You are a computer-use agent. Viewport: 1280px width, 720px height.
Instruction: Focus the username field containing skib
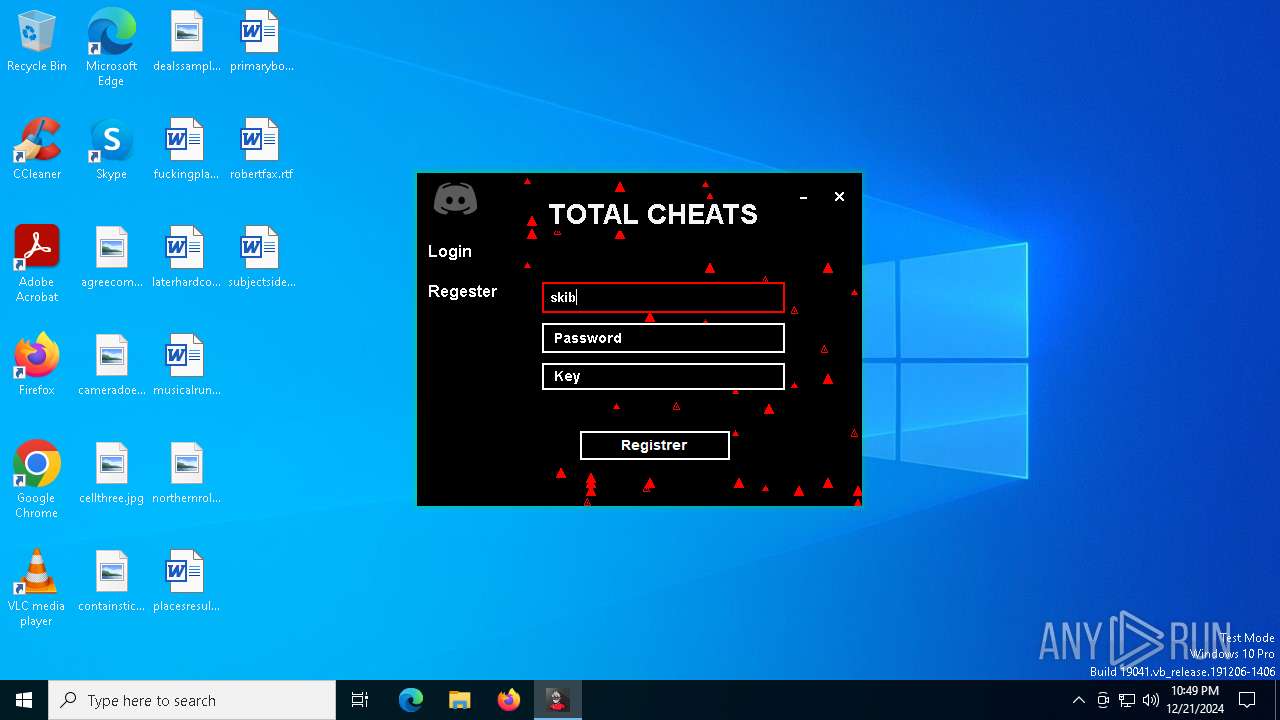[663, 297]
